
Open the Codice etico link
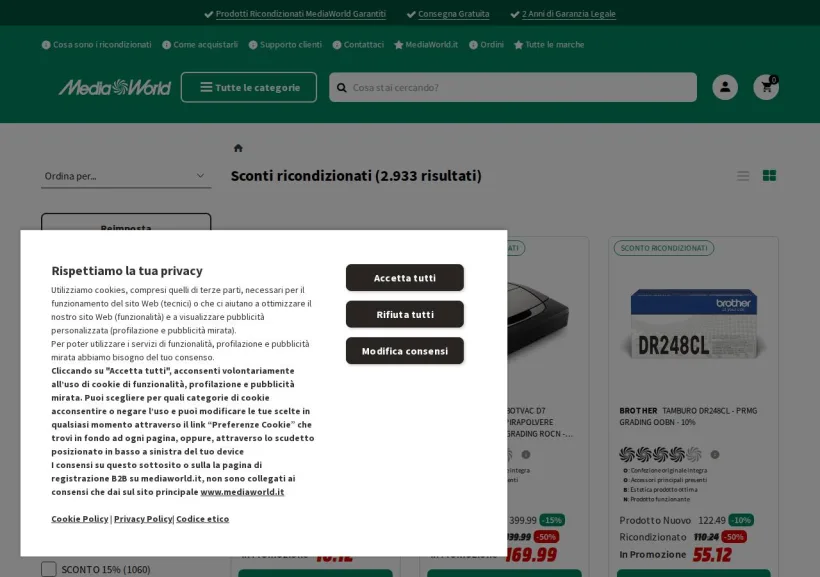(x=202, y=519)
